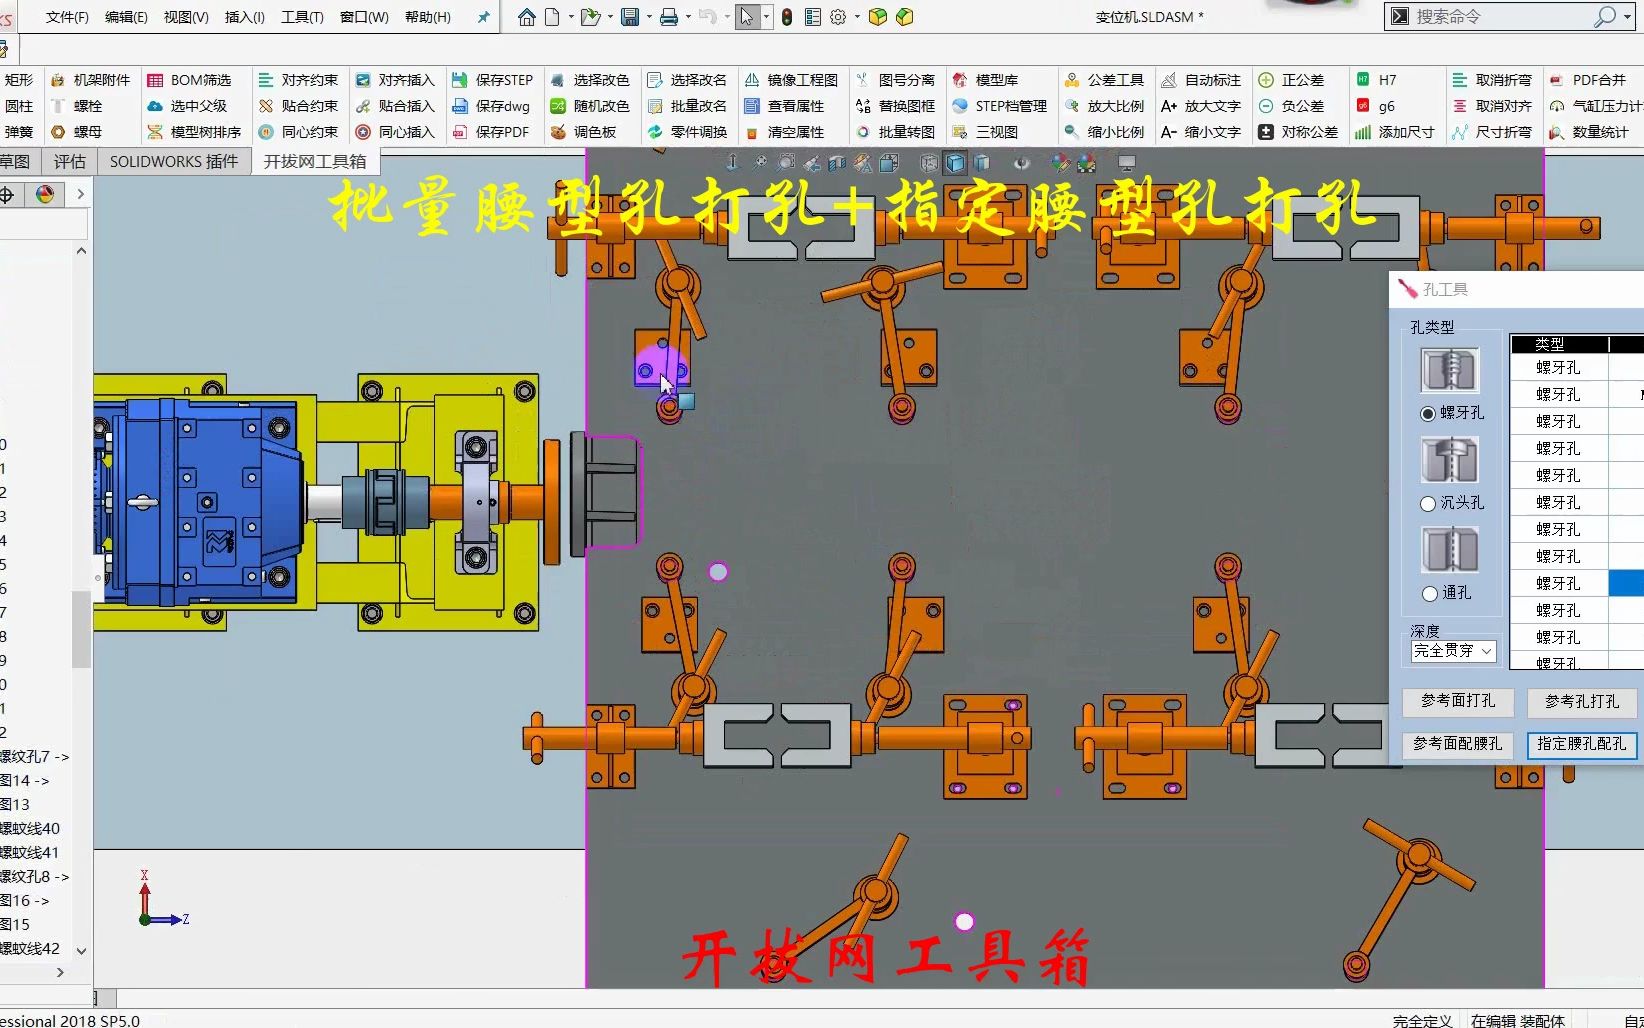The image size is (1644, 1028).
Task: Open the 文件(F) menu
Action: click(67, 17)
